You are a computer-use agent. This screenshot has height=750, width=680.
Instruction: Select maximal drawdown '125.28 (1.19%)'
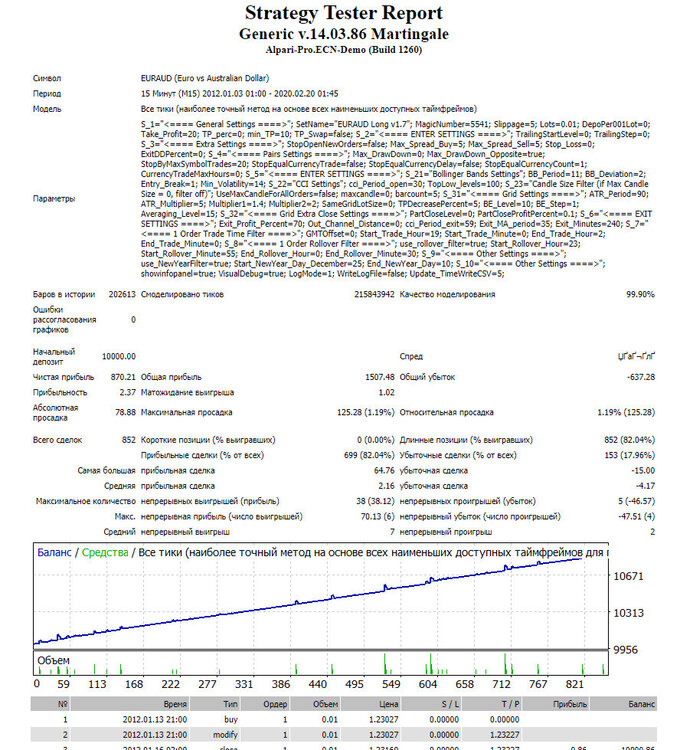tap(366, 412)
